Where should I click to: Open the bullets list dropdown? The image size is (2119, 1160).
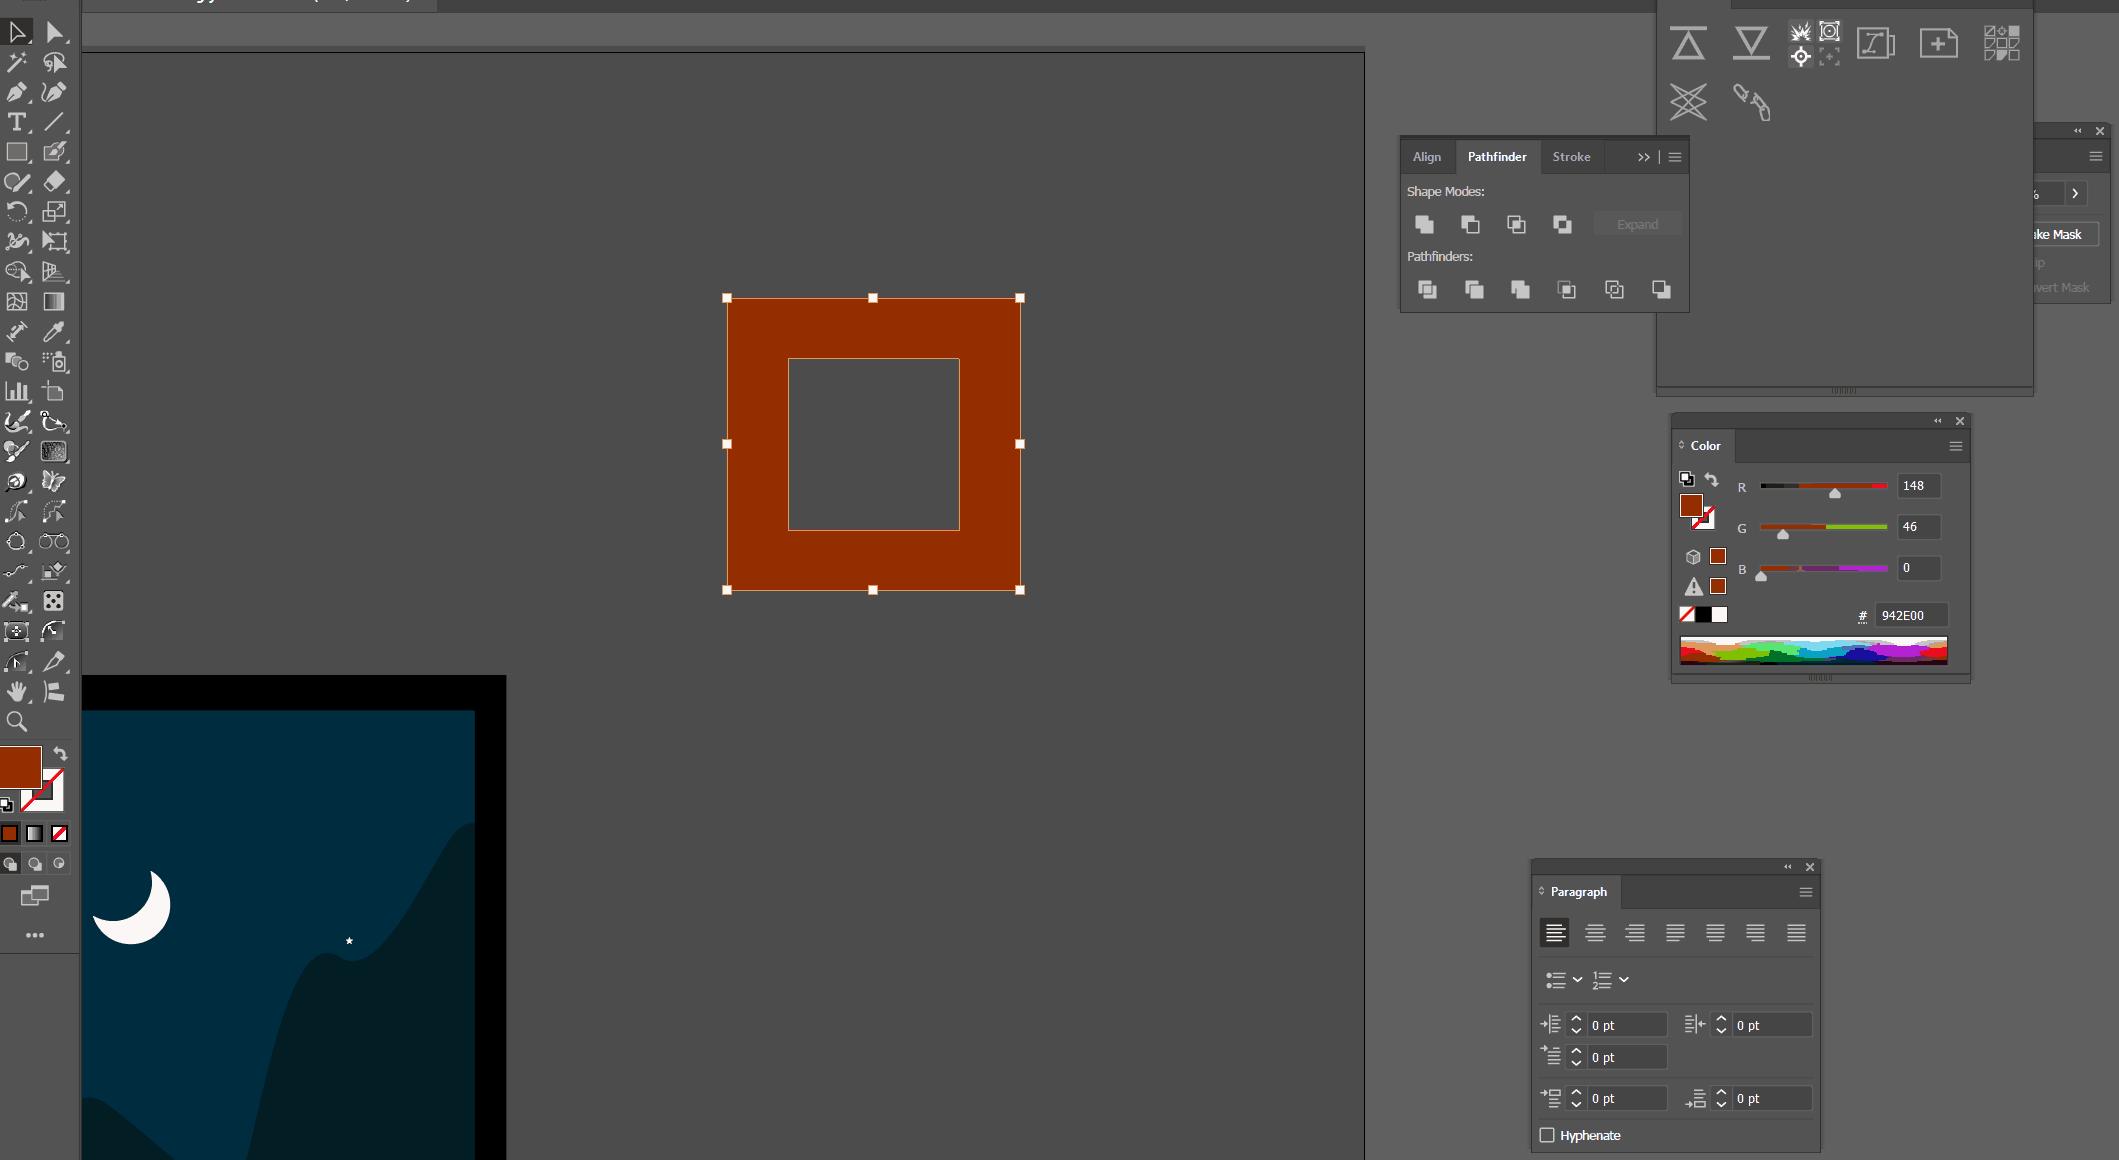1577,980
